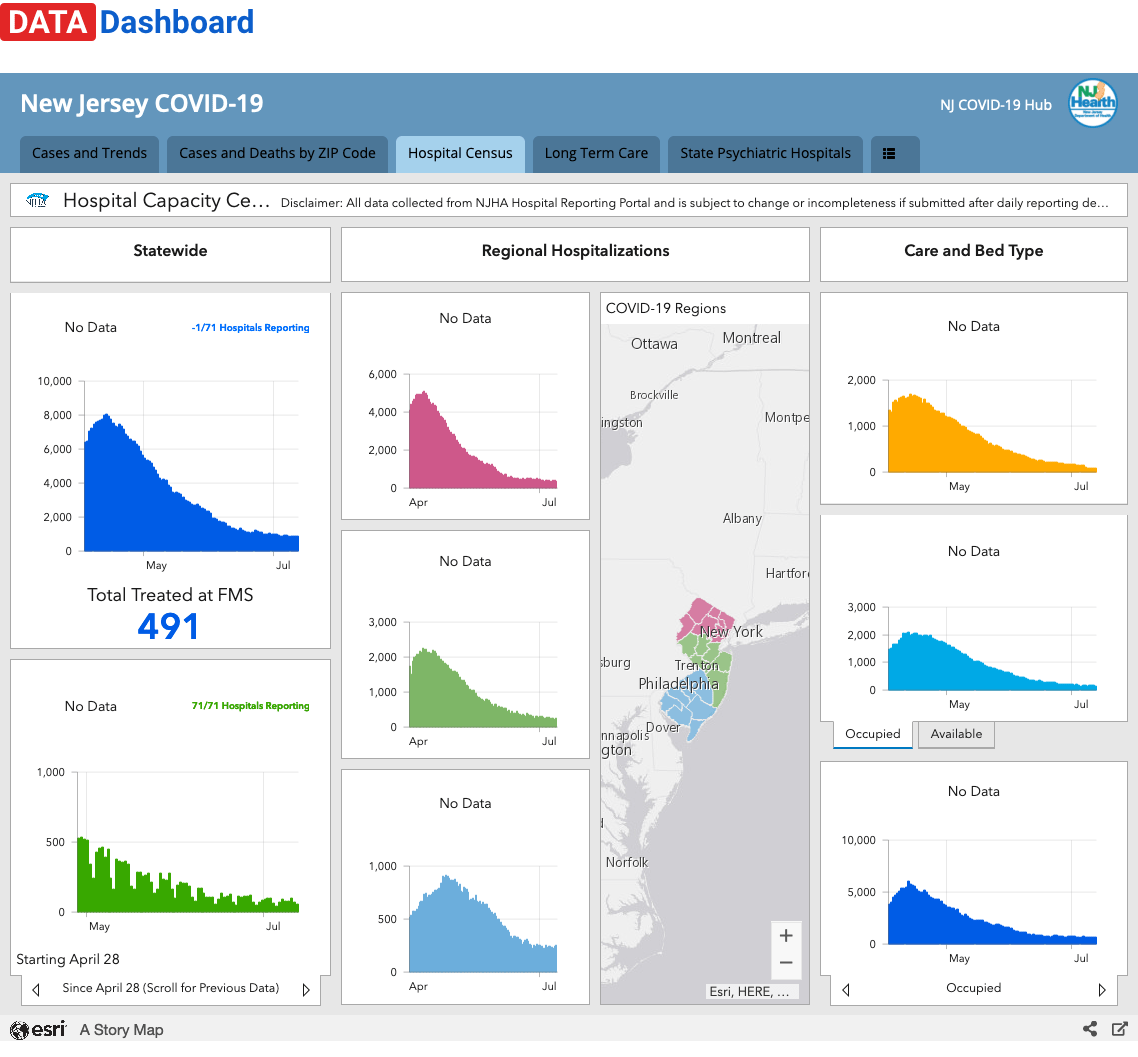Click the hospital capacity census header icon

pyautogui.click(x=37, y=200)
